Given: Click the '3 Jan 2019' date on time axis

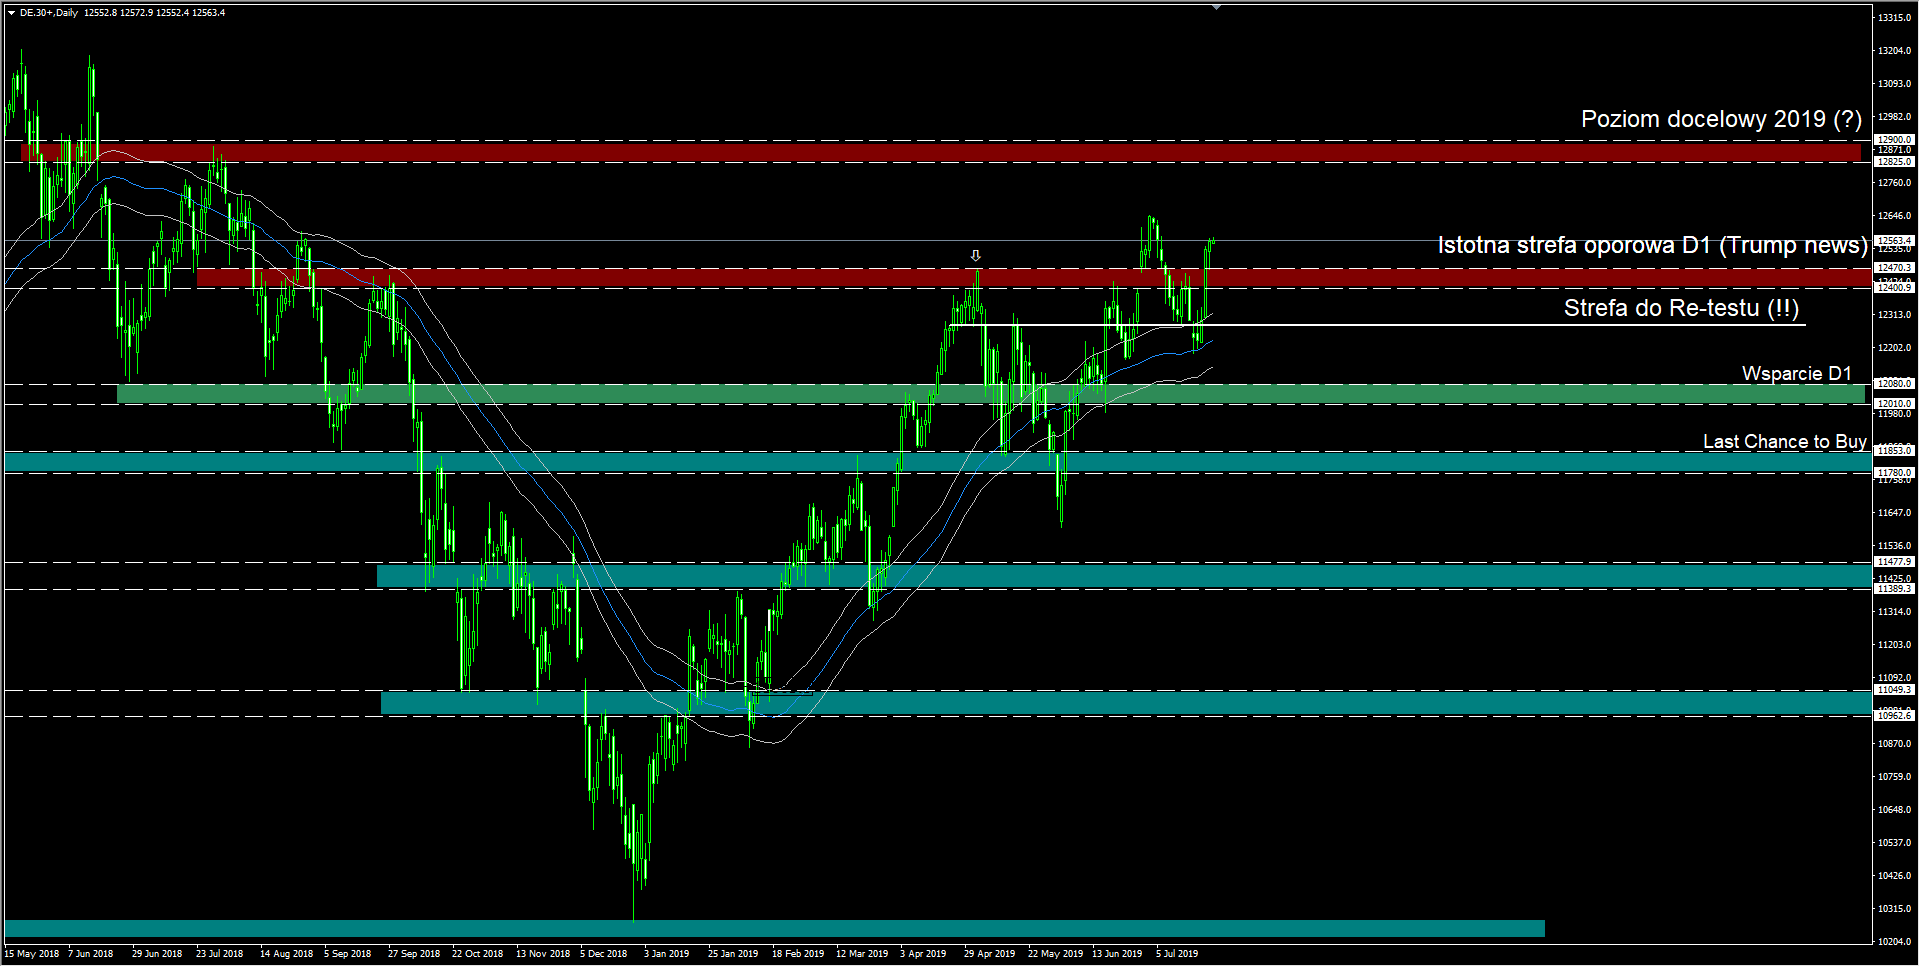Looking at the screenshot, I should coord(666,954).
